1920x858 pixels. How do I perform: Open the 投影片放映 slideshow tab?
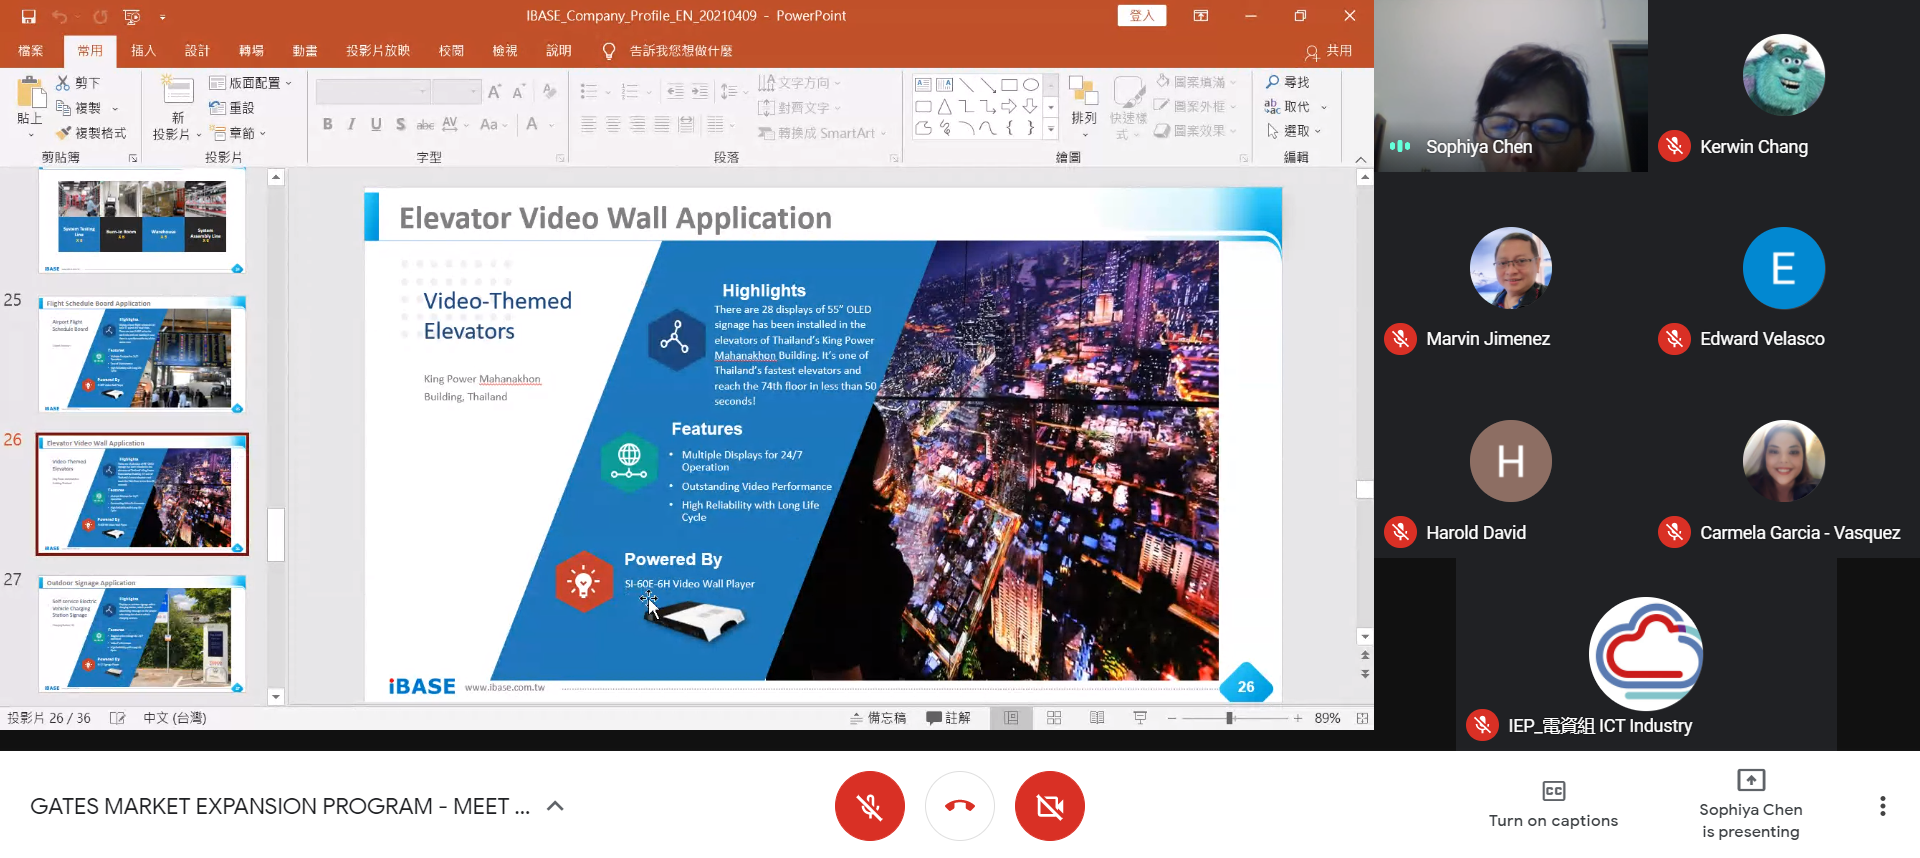[378, 51]
